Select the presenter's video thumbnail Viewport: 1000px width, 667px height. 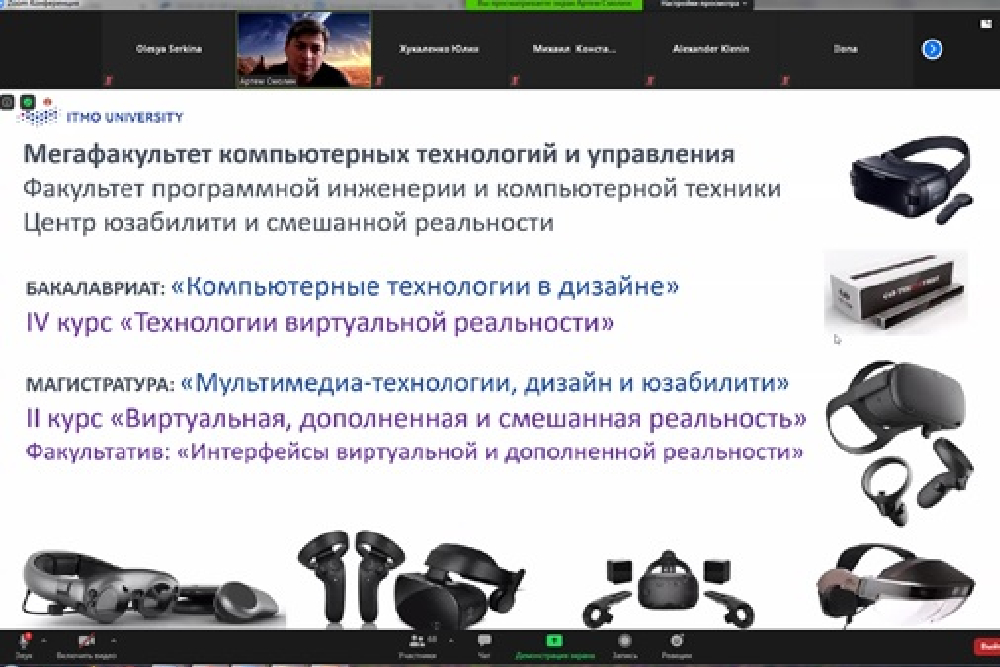(303, 49)
